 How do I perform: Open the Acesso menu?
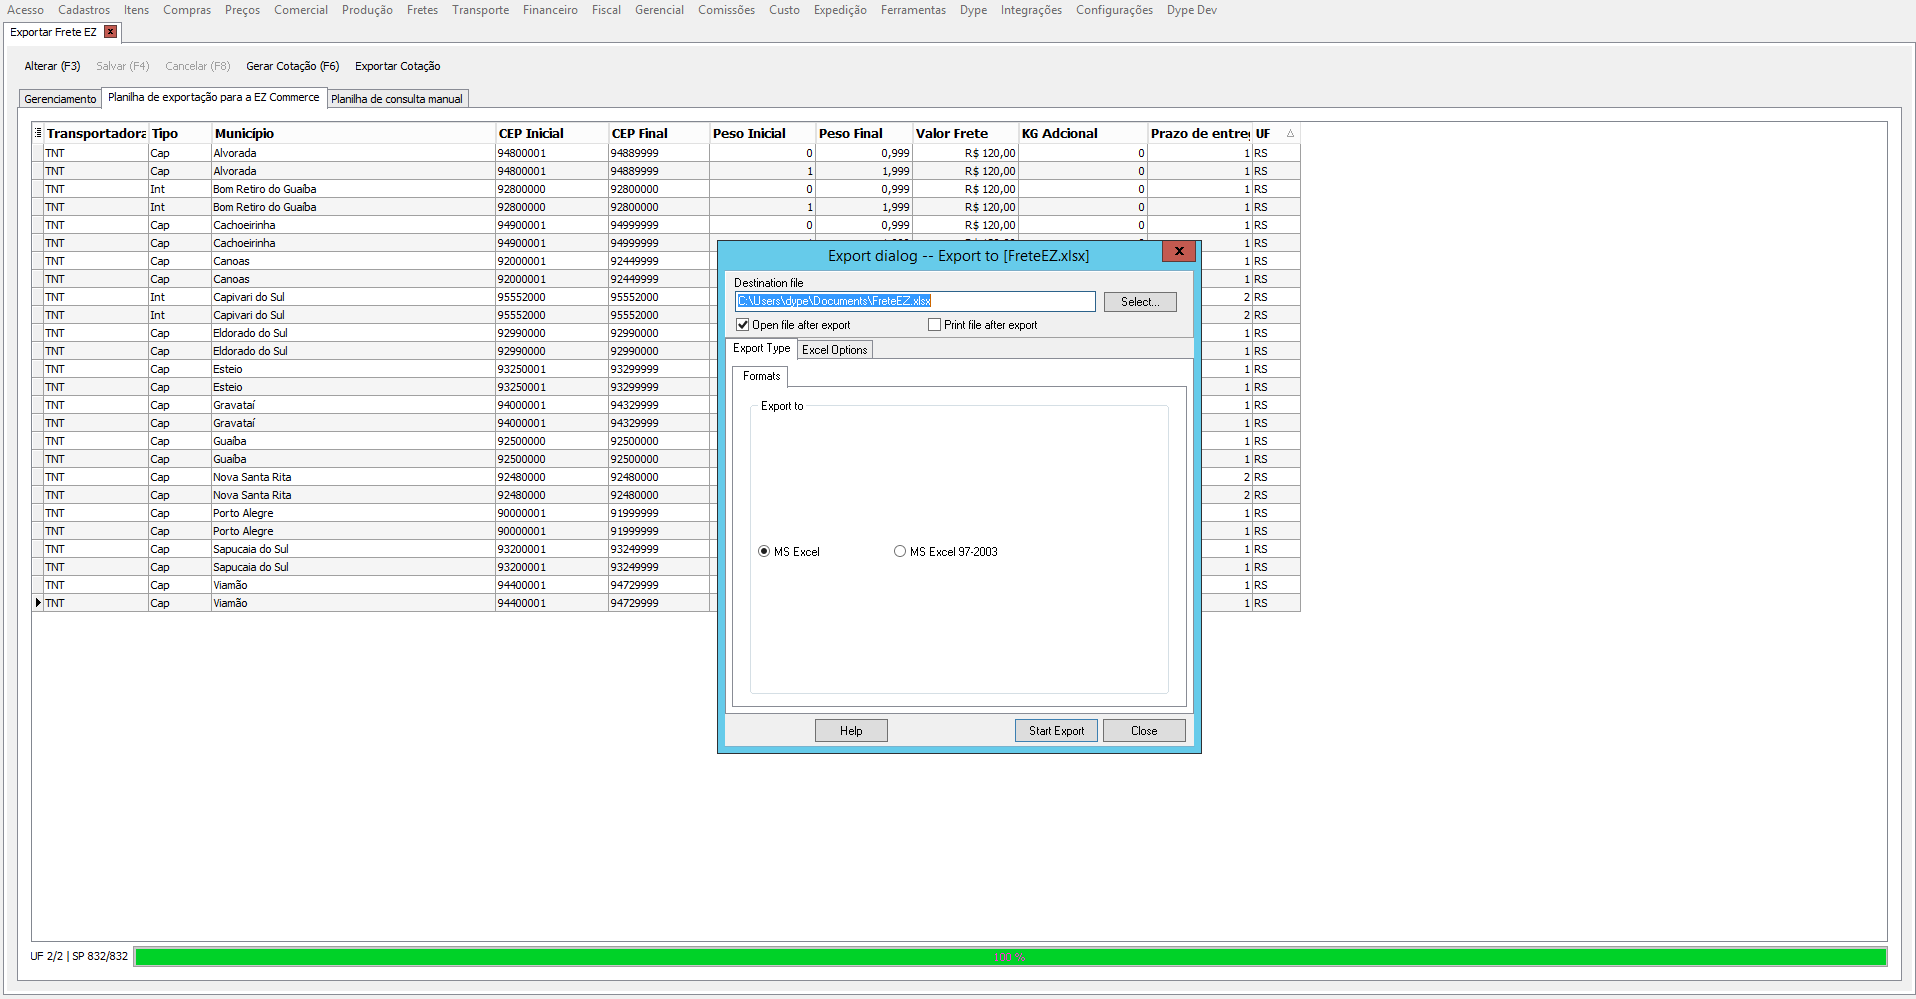pos(25,10)
